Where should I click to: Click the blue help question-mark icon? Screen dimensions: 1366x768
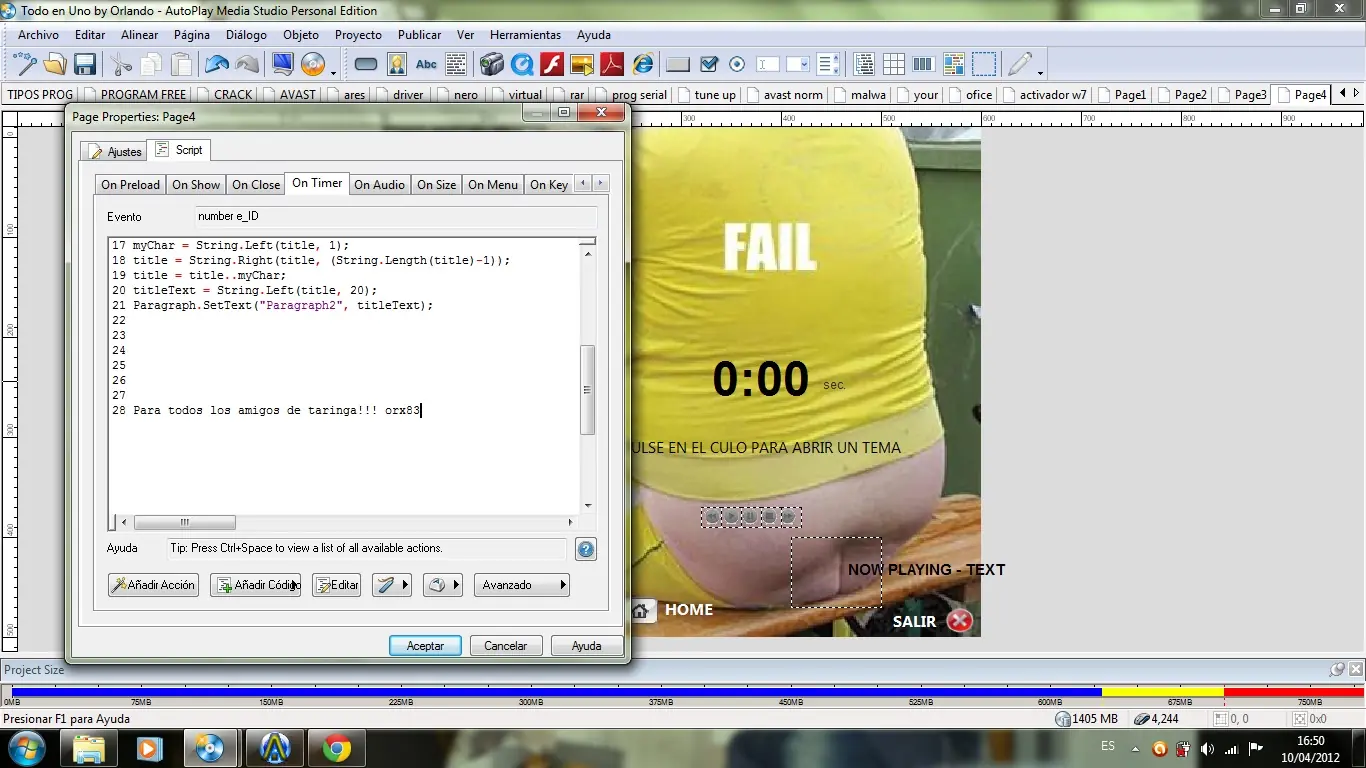[x=586, y=549]
